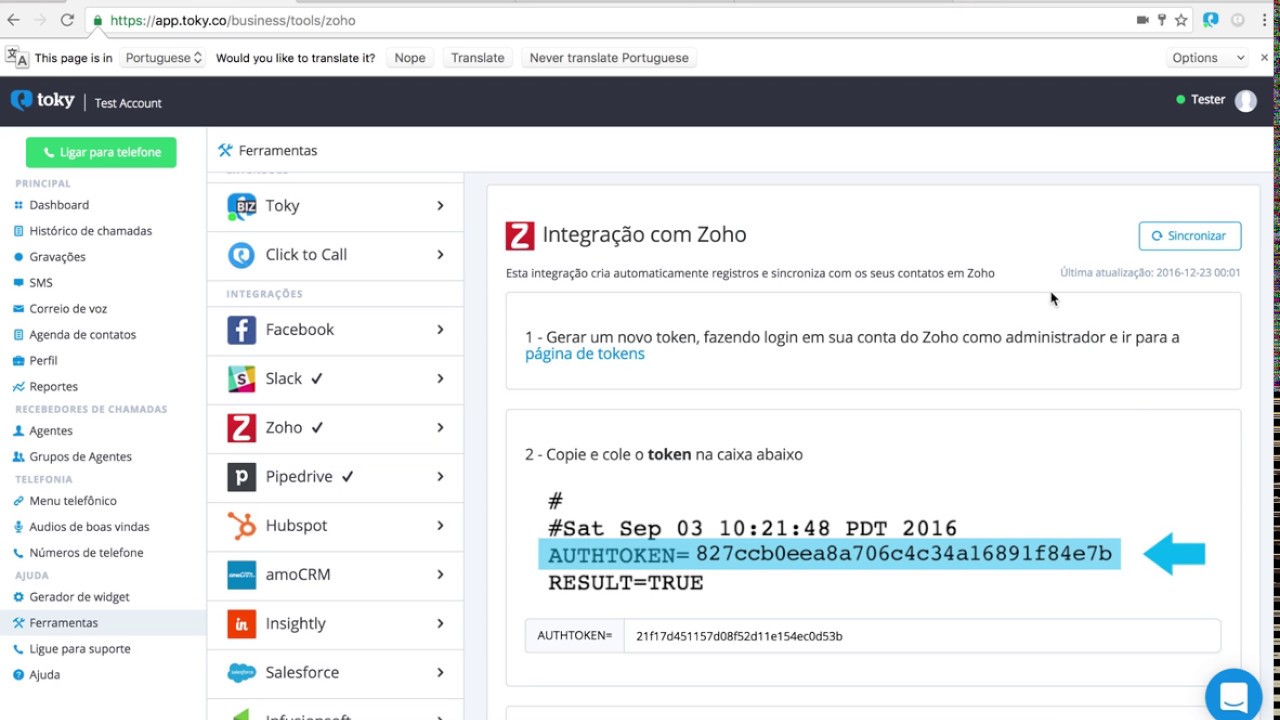
Task: Click the Sincronizar button
Action: click(x=1190, y=236)
